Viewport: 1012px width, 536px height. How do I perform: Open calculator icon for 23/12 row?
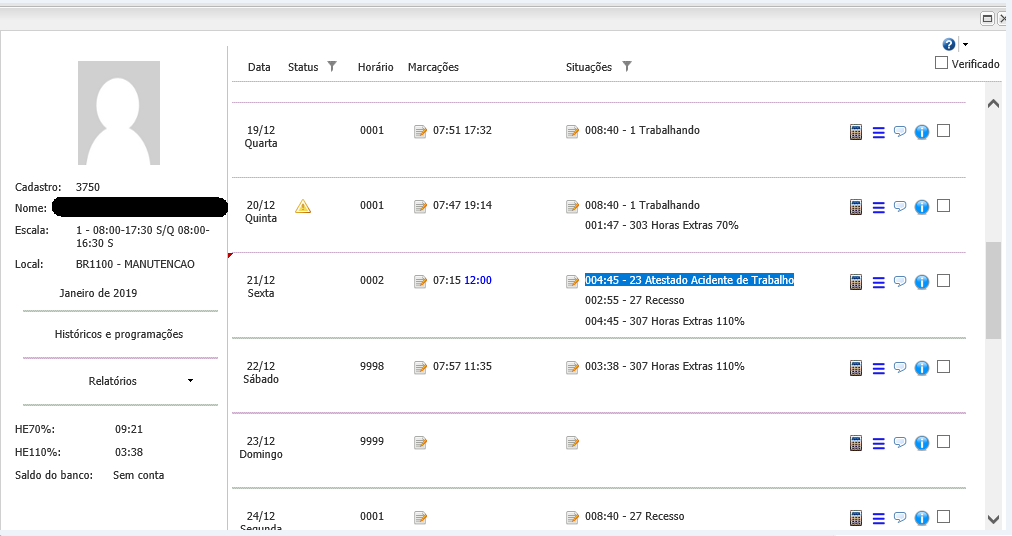[856, 444]
